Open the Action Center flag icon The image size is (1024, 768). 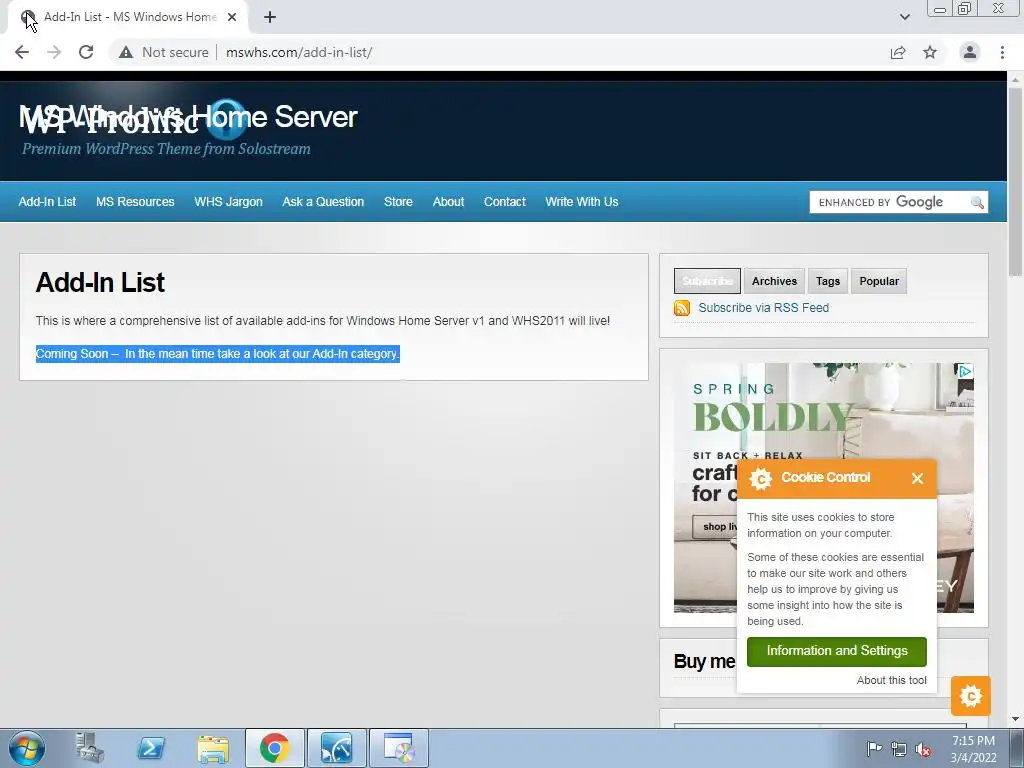tap(874, 749)
